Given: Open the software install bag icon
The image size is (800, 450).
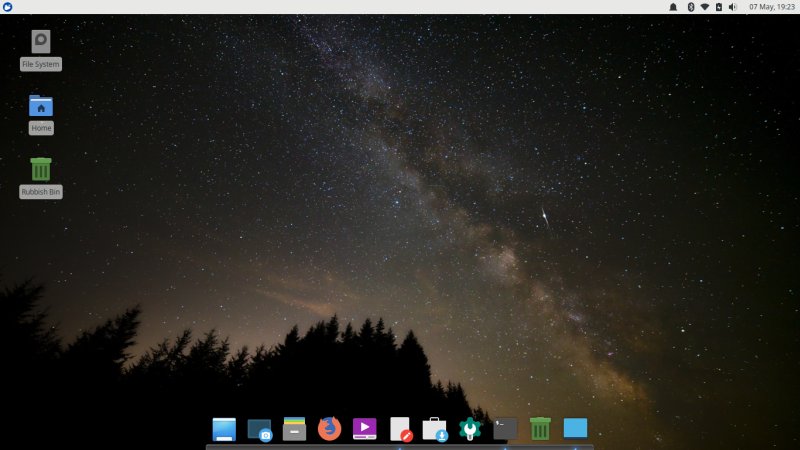Looking at the screenshot, I should point(435,430).
